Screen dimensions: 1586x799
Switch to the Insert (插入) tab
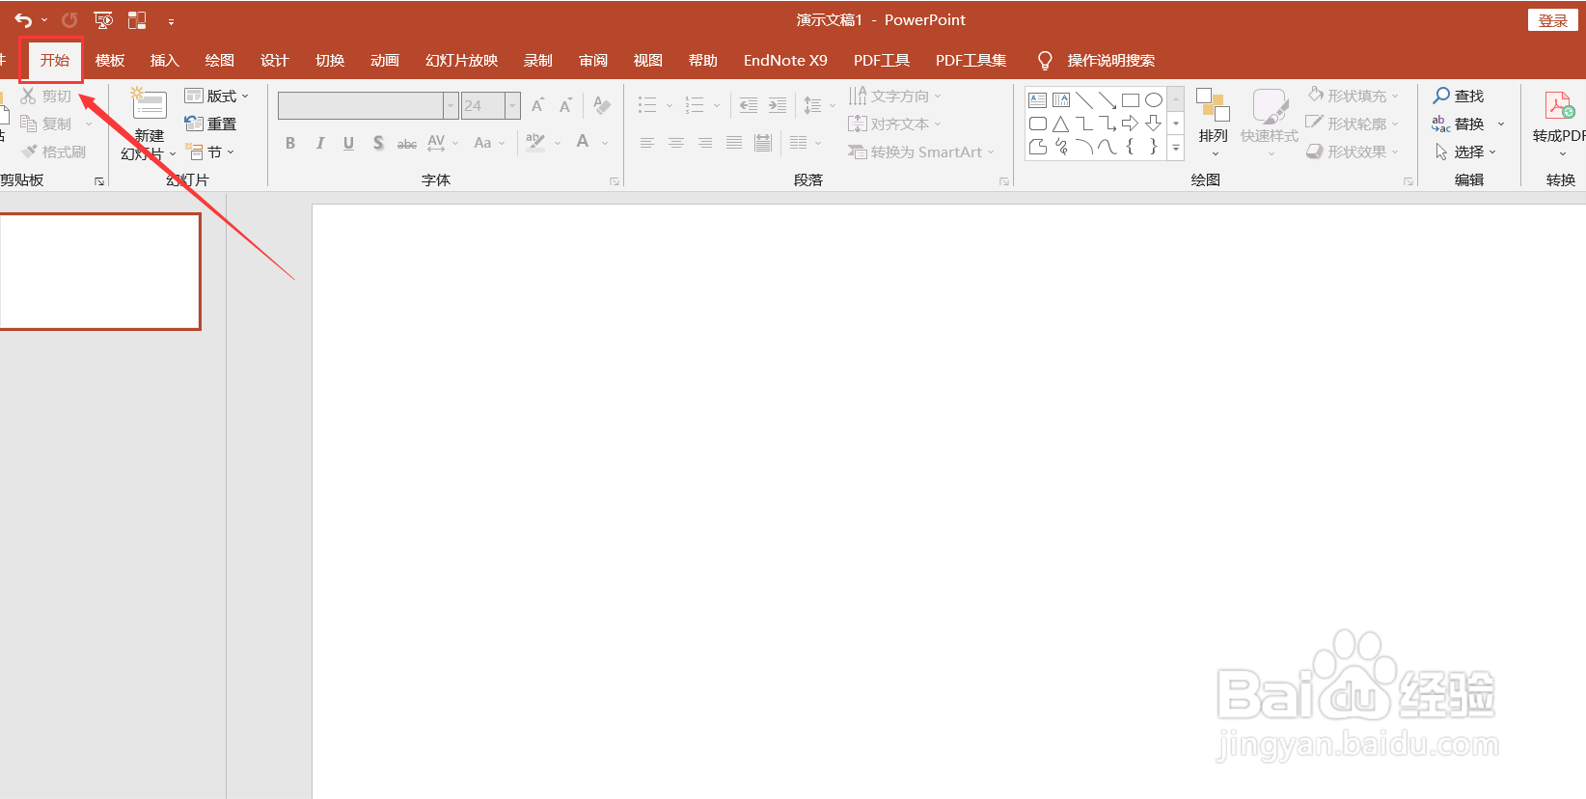point(164,60)
